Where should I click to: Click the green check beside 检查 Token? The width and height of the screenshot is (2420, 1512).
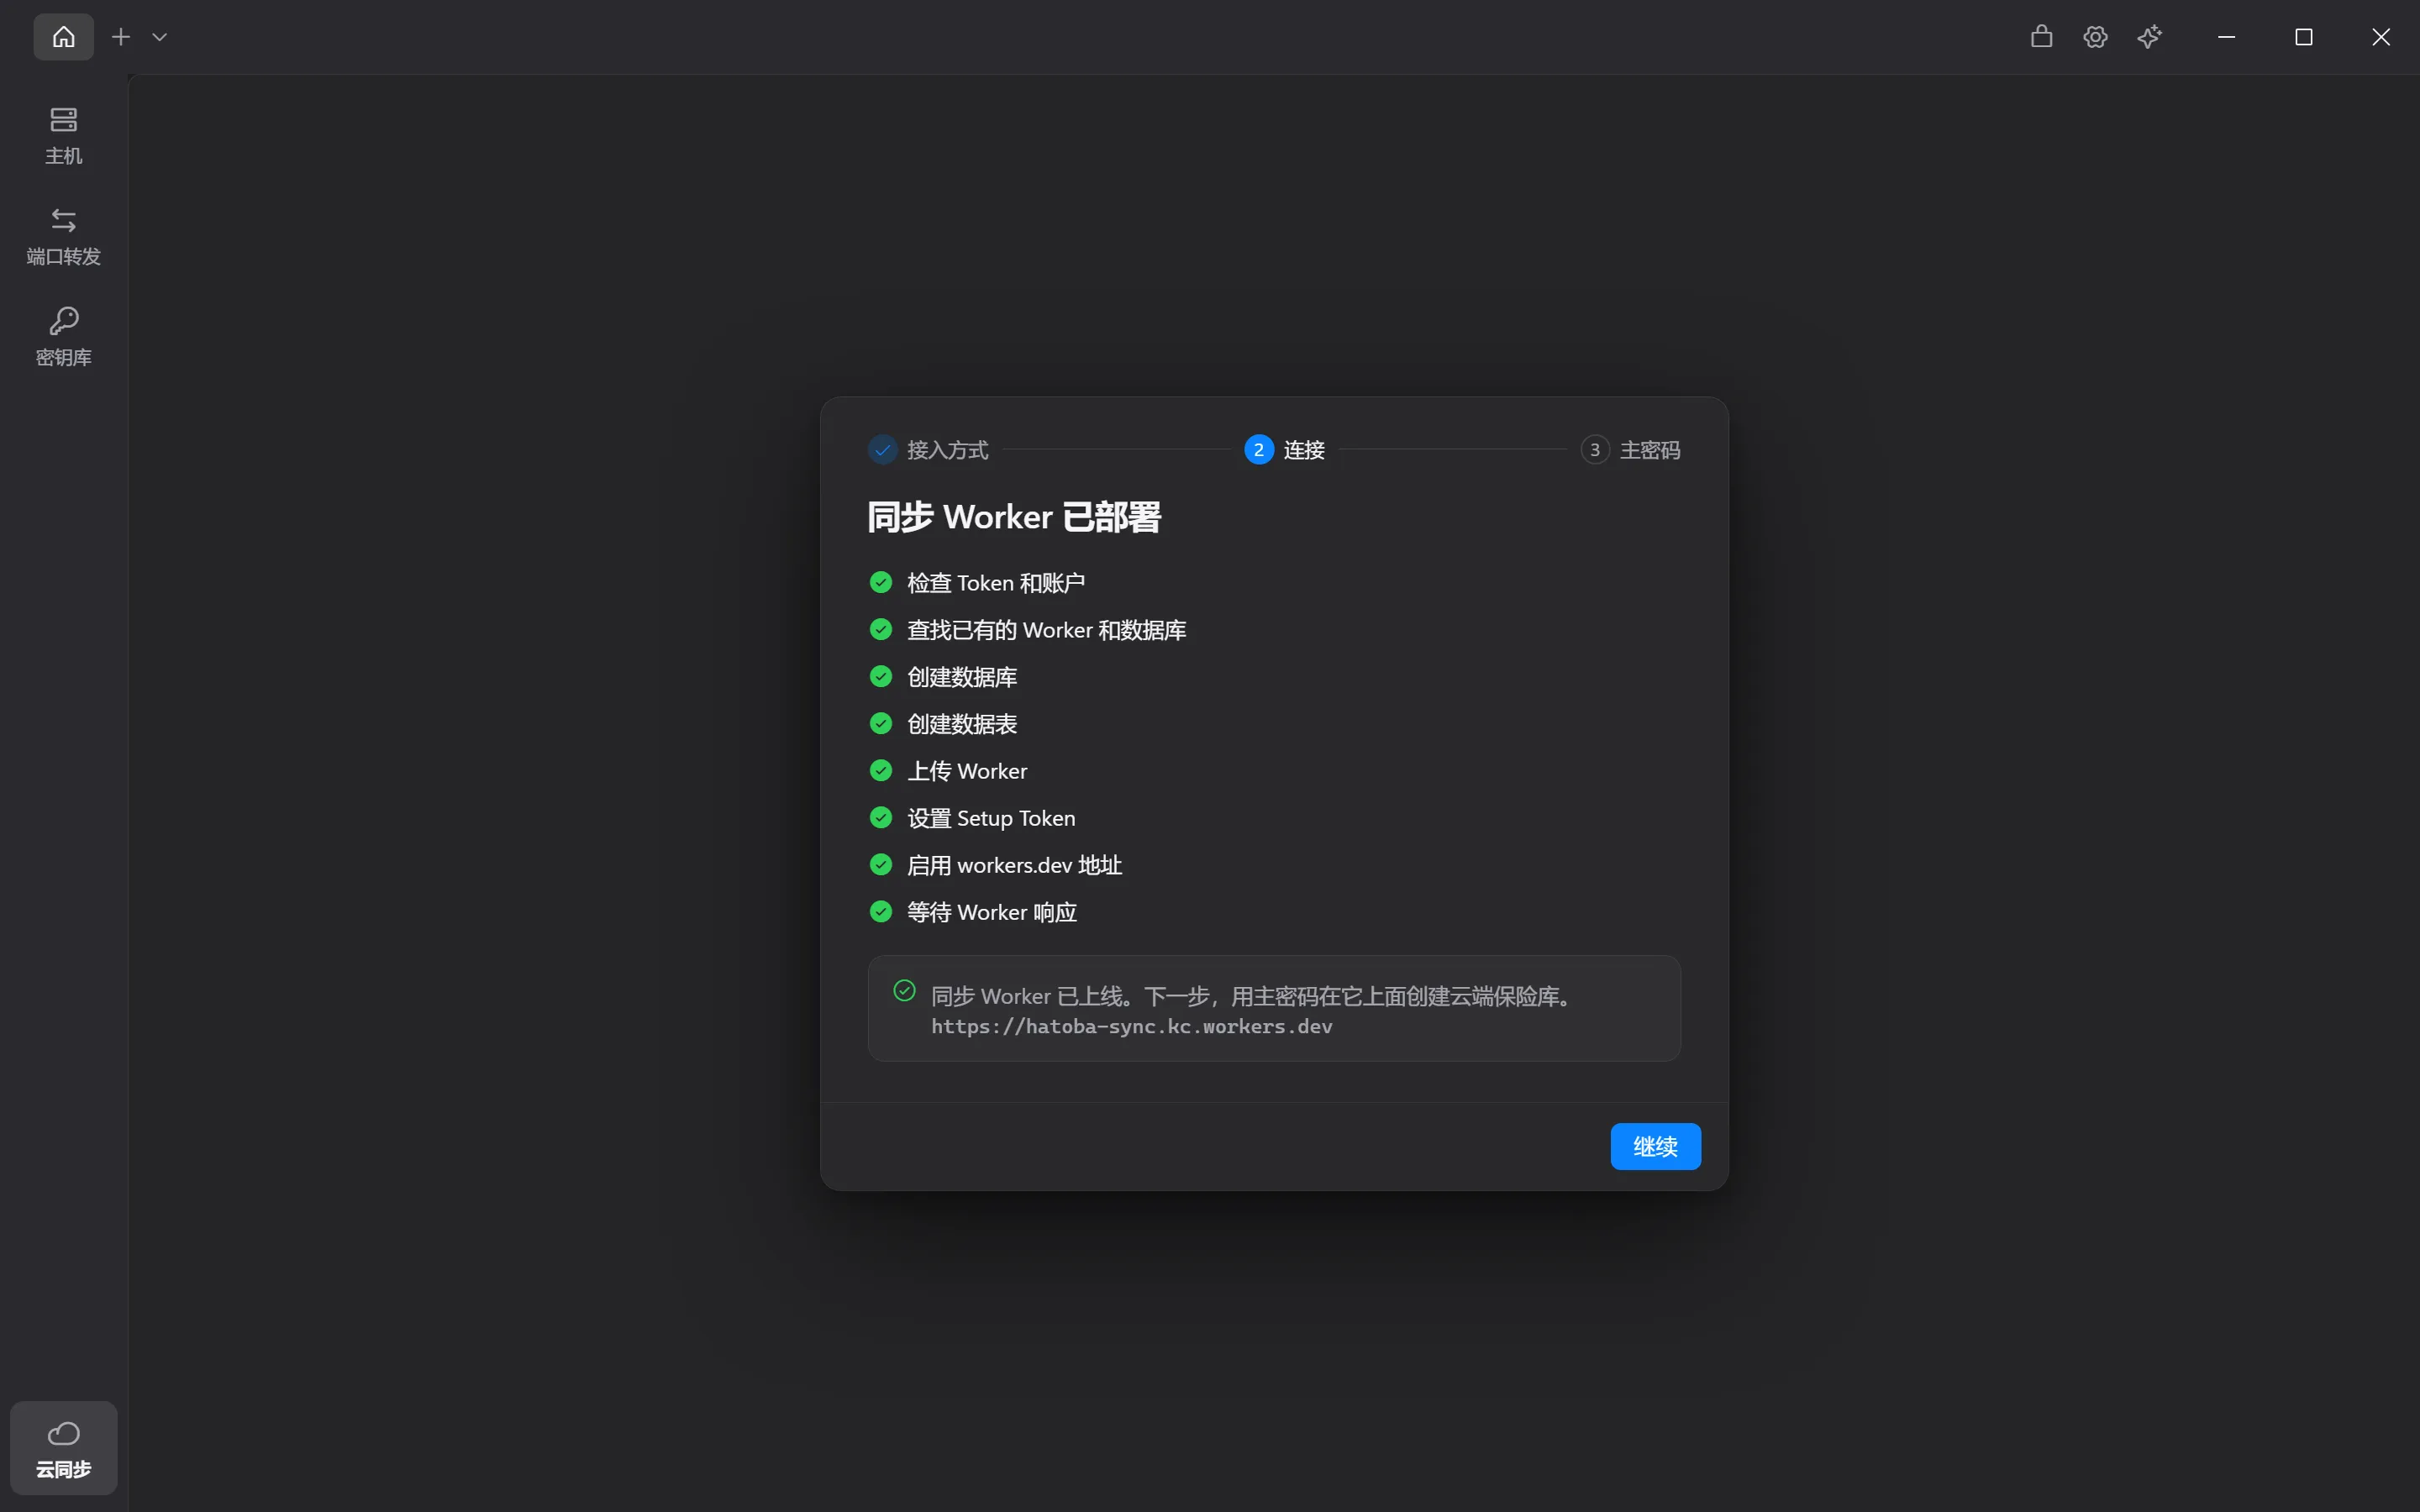(881, 582)
